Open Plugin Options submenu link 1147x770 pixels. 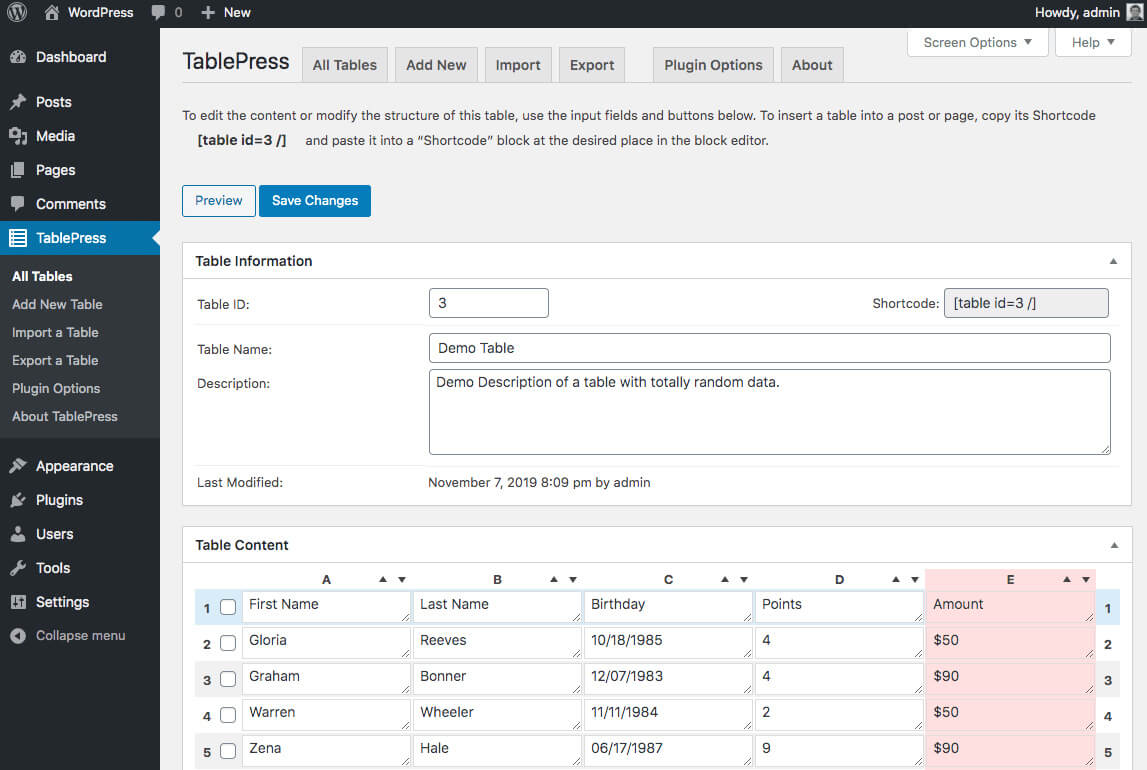(x=56, y=388)
